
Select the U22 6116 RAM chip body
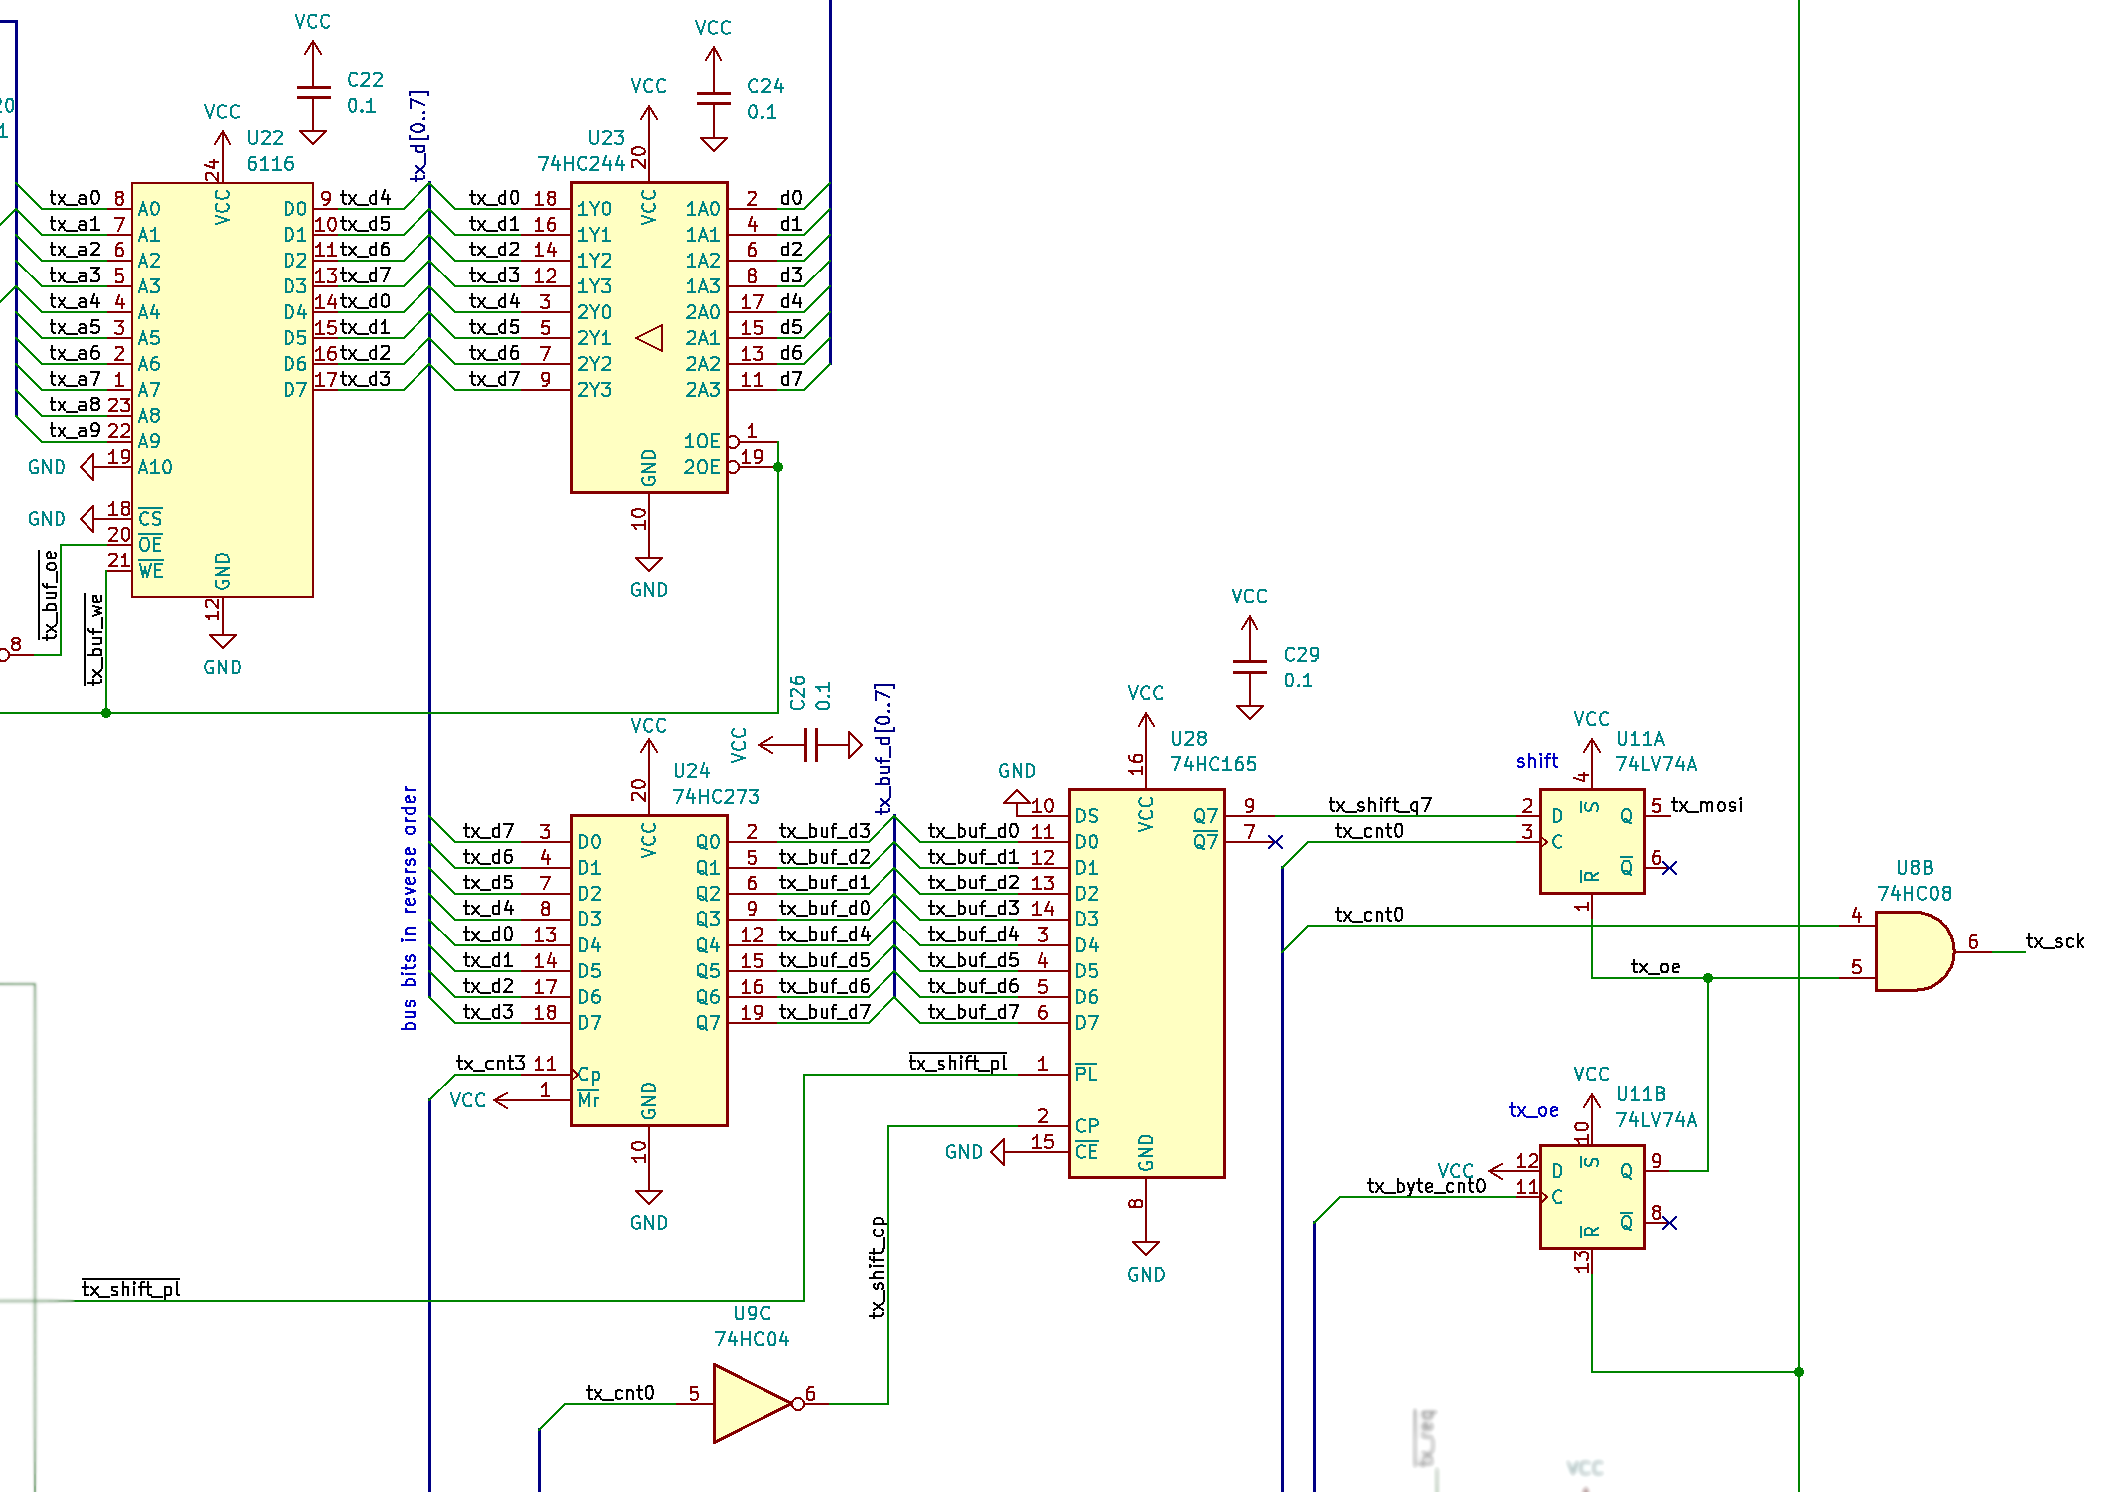tap(222, 390)
